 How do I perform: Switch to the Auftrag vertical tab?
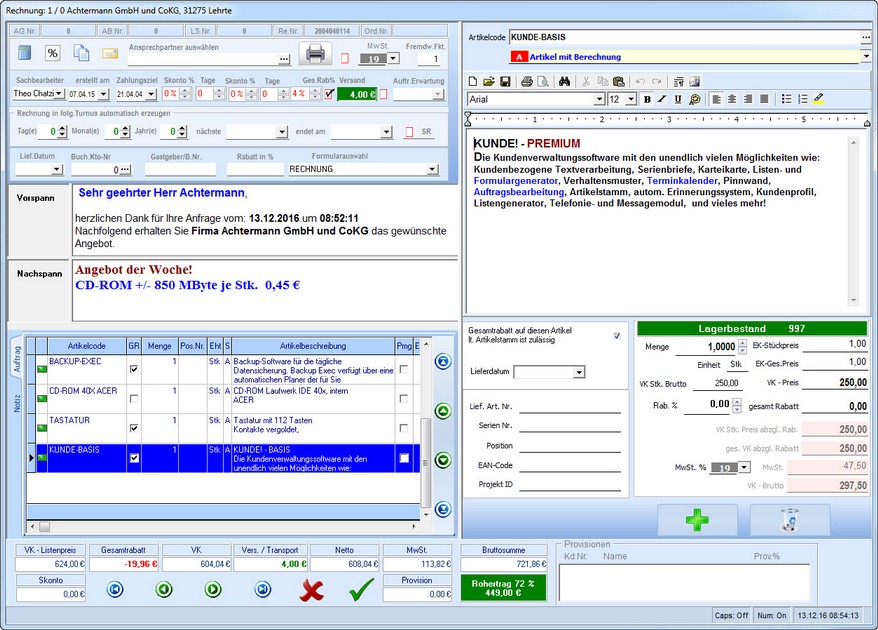(16, 360)
